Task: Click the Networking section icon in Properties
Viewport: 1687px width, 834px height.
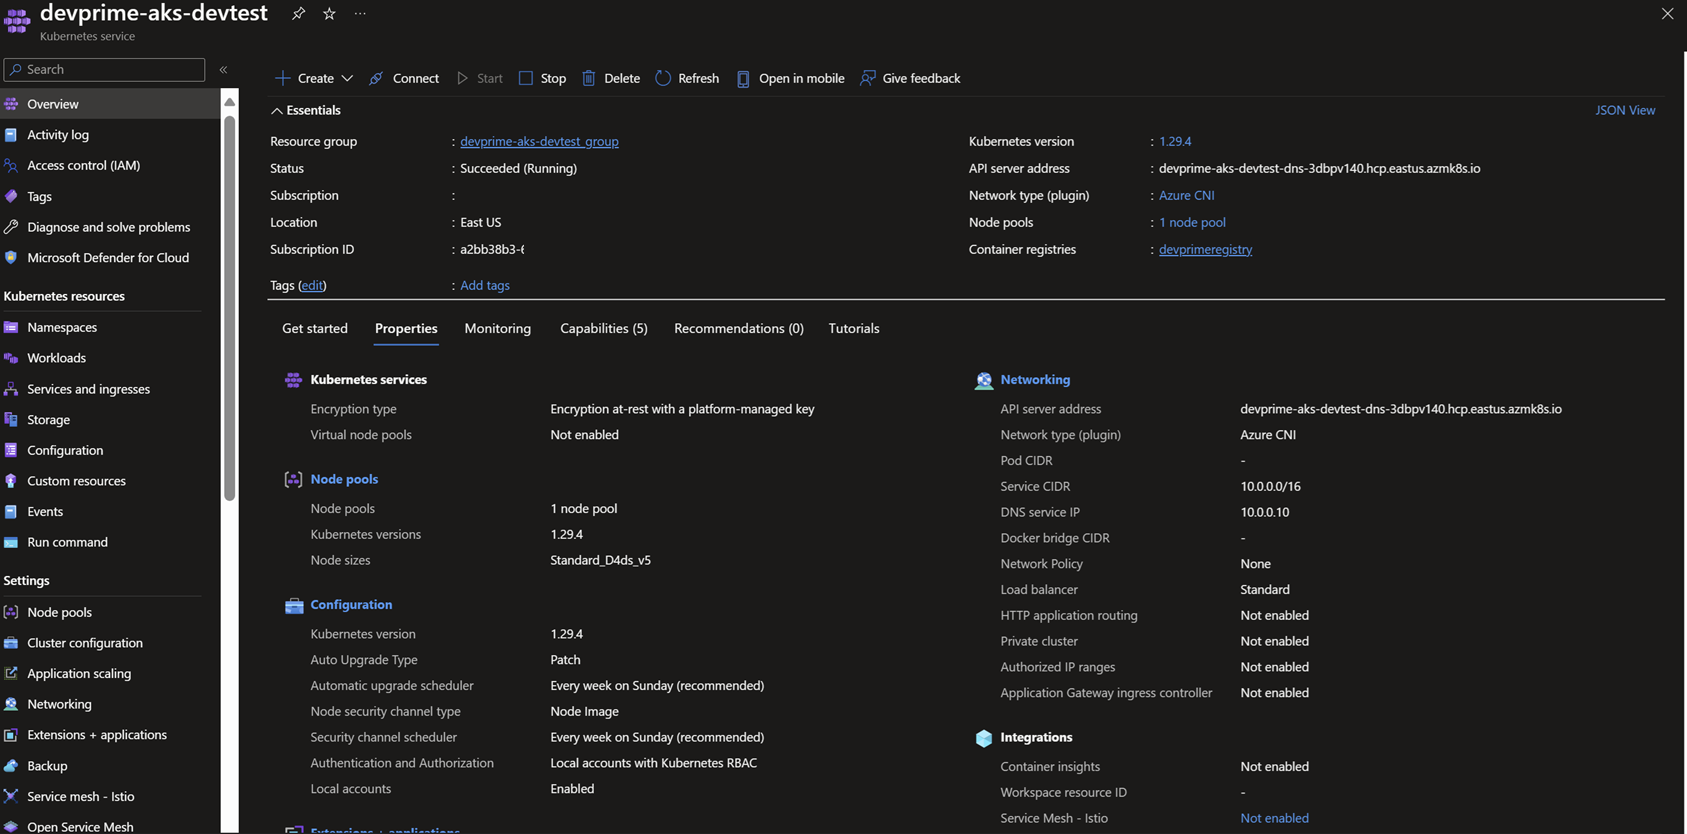Action: pos(984,380)
